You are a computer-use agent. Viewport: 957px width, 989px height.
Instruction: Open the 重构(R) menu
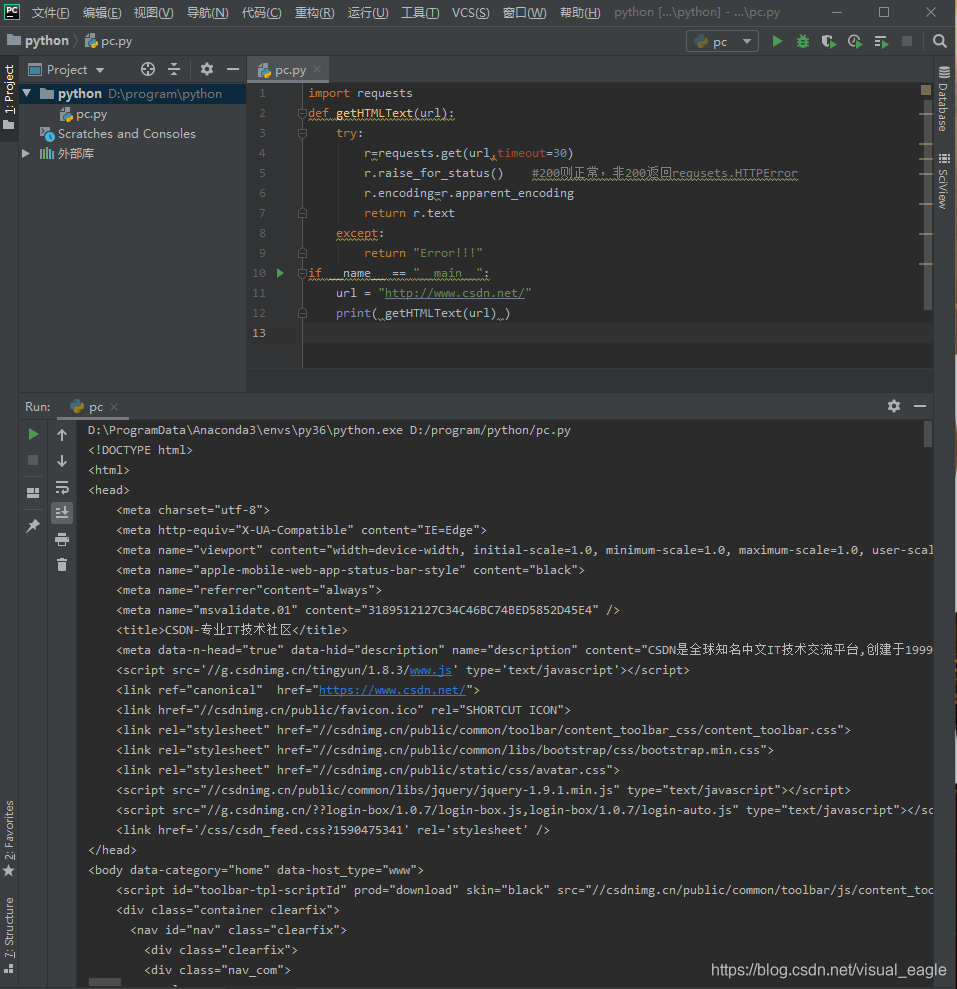pos(314,13)
